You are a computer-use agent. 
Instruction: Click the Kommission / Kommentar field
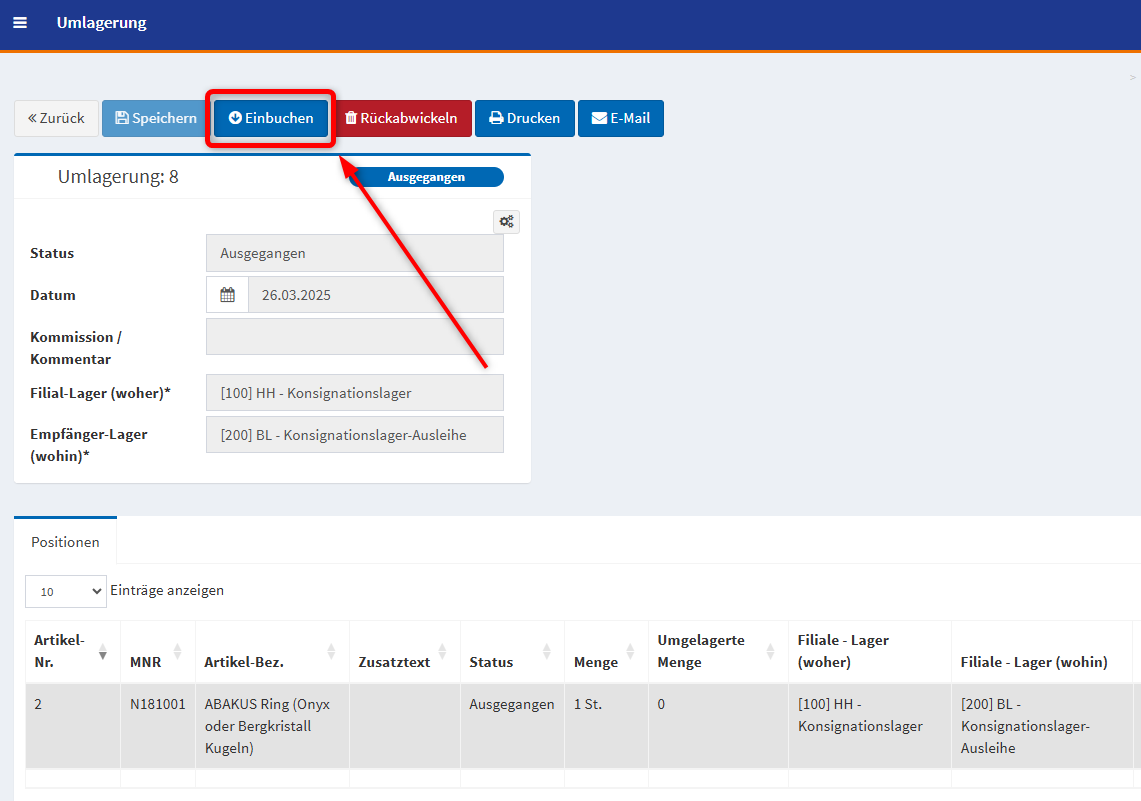tap(354, 337)
